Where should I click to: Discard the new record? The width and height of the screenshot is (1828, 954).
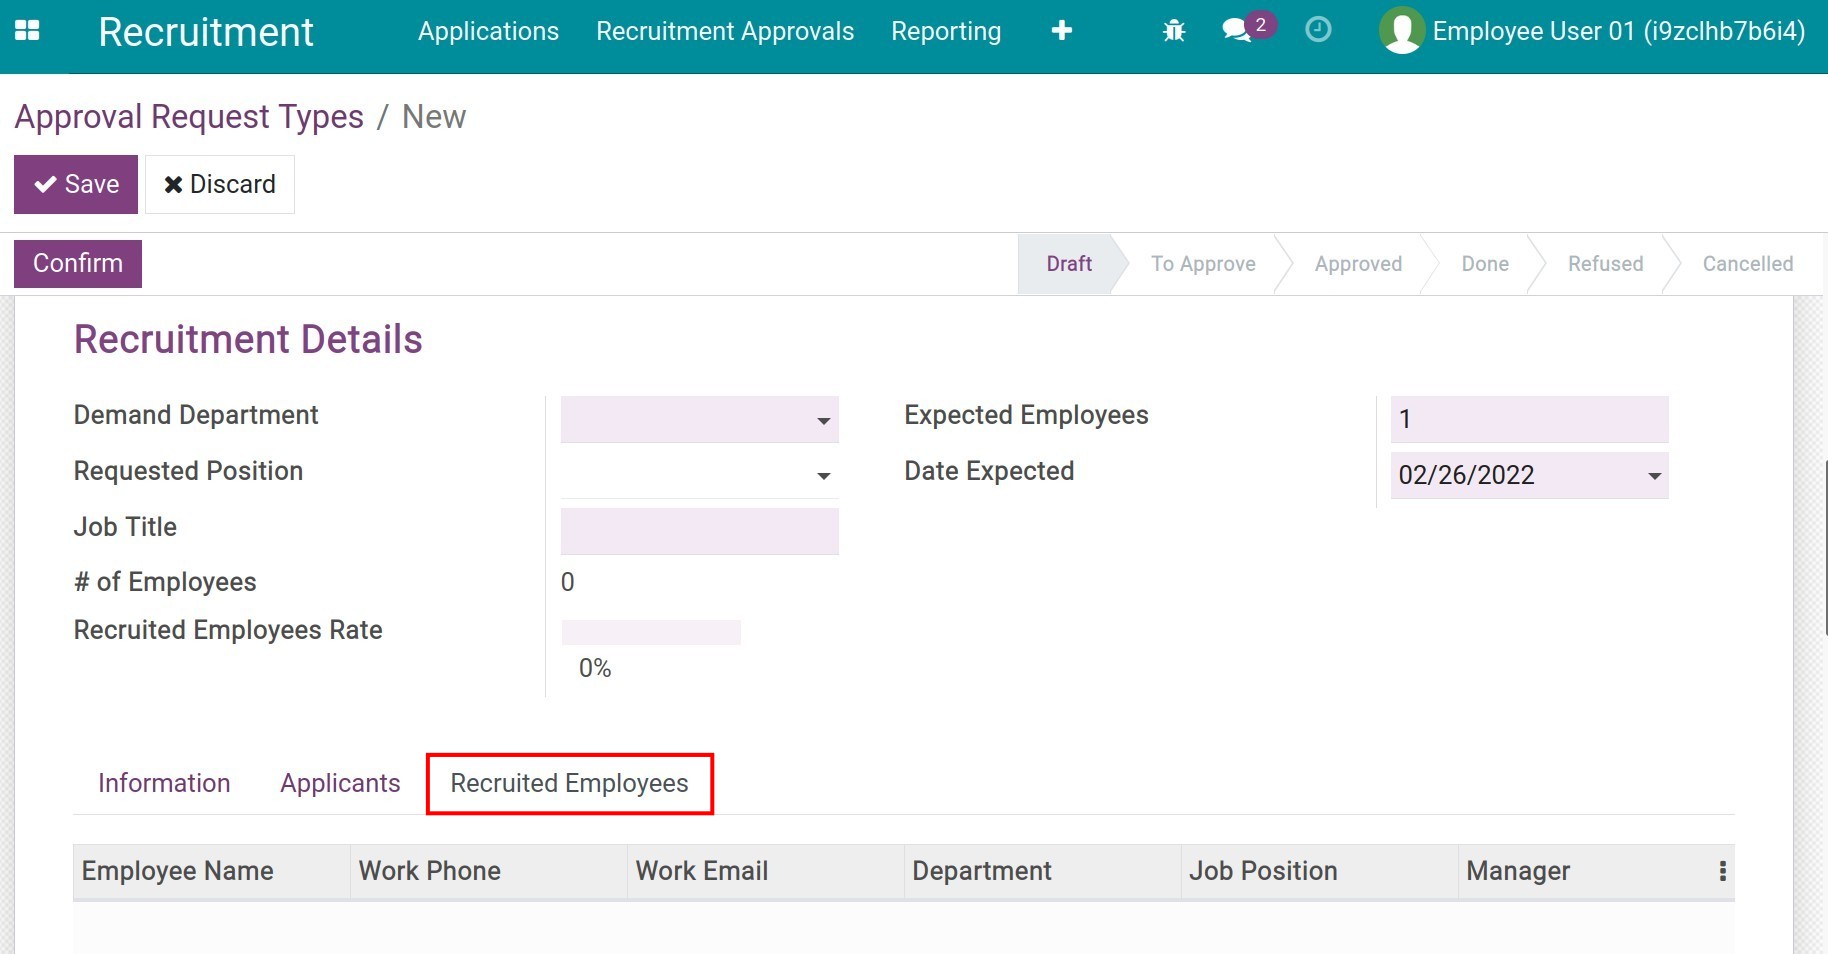point(220,184)
